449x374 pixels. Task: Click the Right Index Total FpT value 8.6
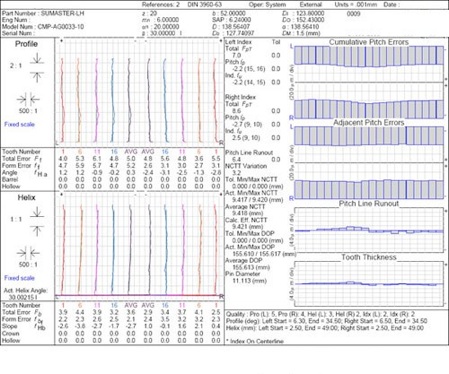(236, 111)
